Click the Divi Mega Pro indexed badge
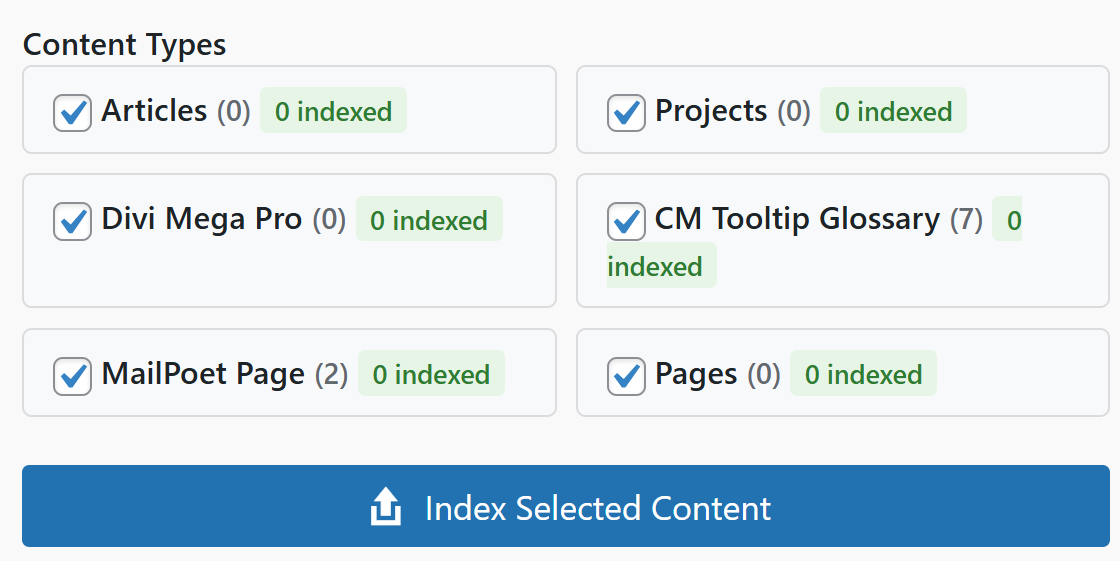This screenshot has height=561, width=1120. point(429,220)
